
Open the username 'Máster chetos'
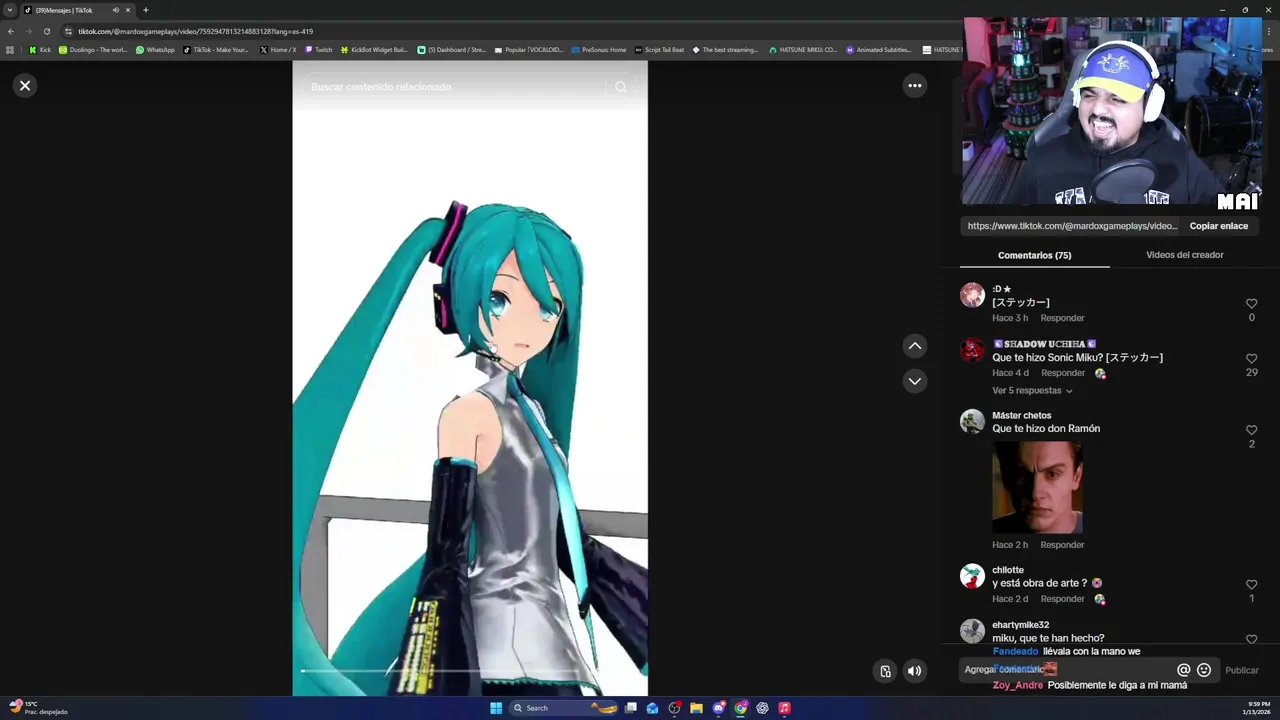pyautogui.click(x=1021, y=416)
